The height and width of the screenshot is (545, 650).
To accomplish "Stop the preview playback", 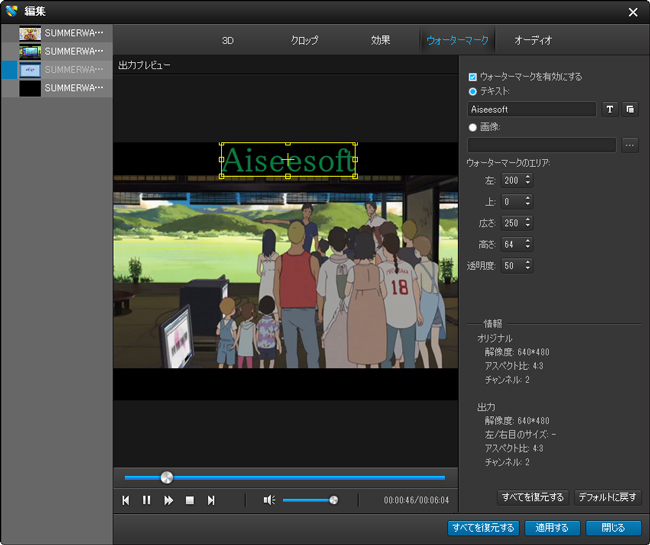I will click(x=189, y=500).
